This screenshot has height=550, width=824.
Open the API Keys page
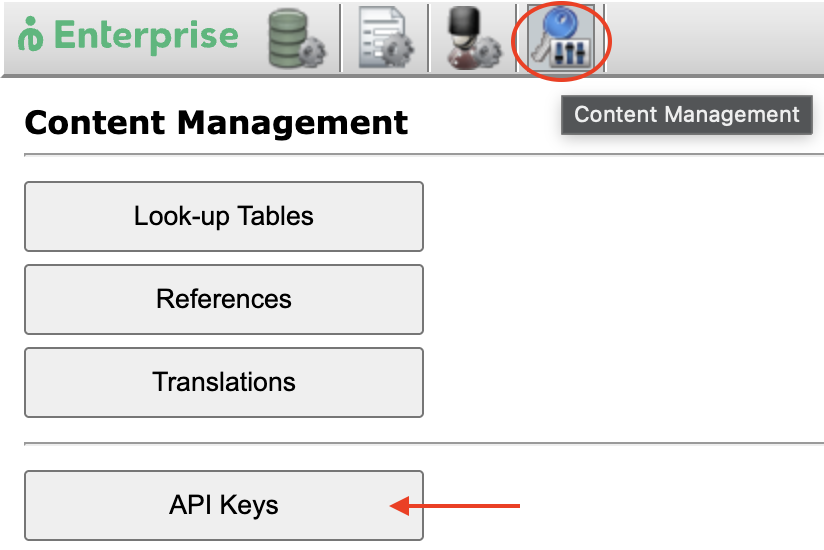[224, 505]
